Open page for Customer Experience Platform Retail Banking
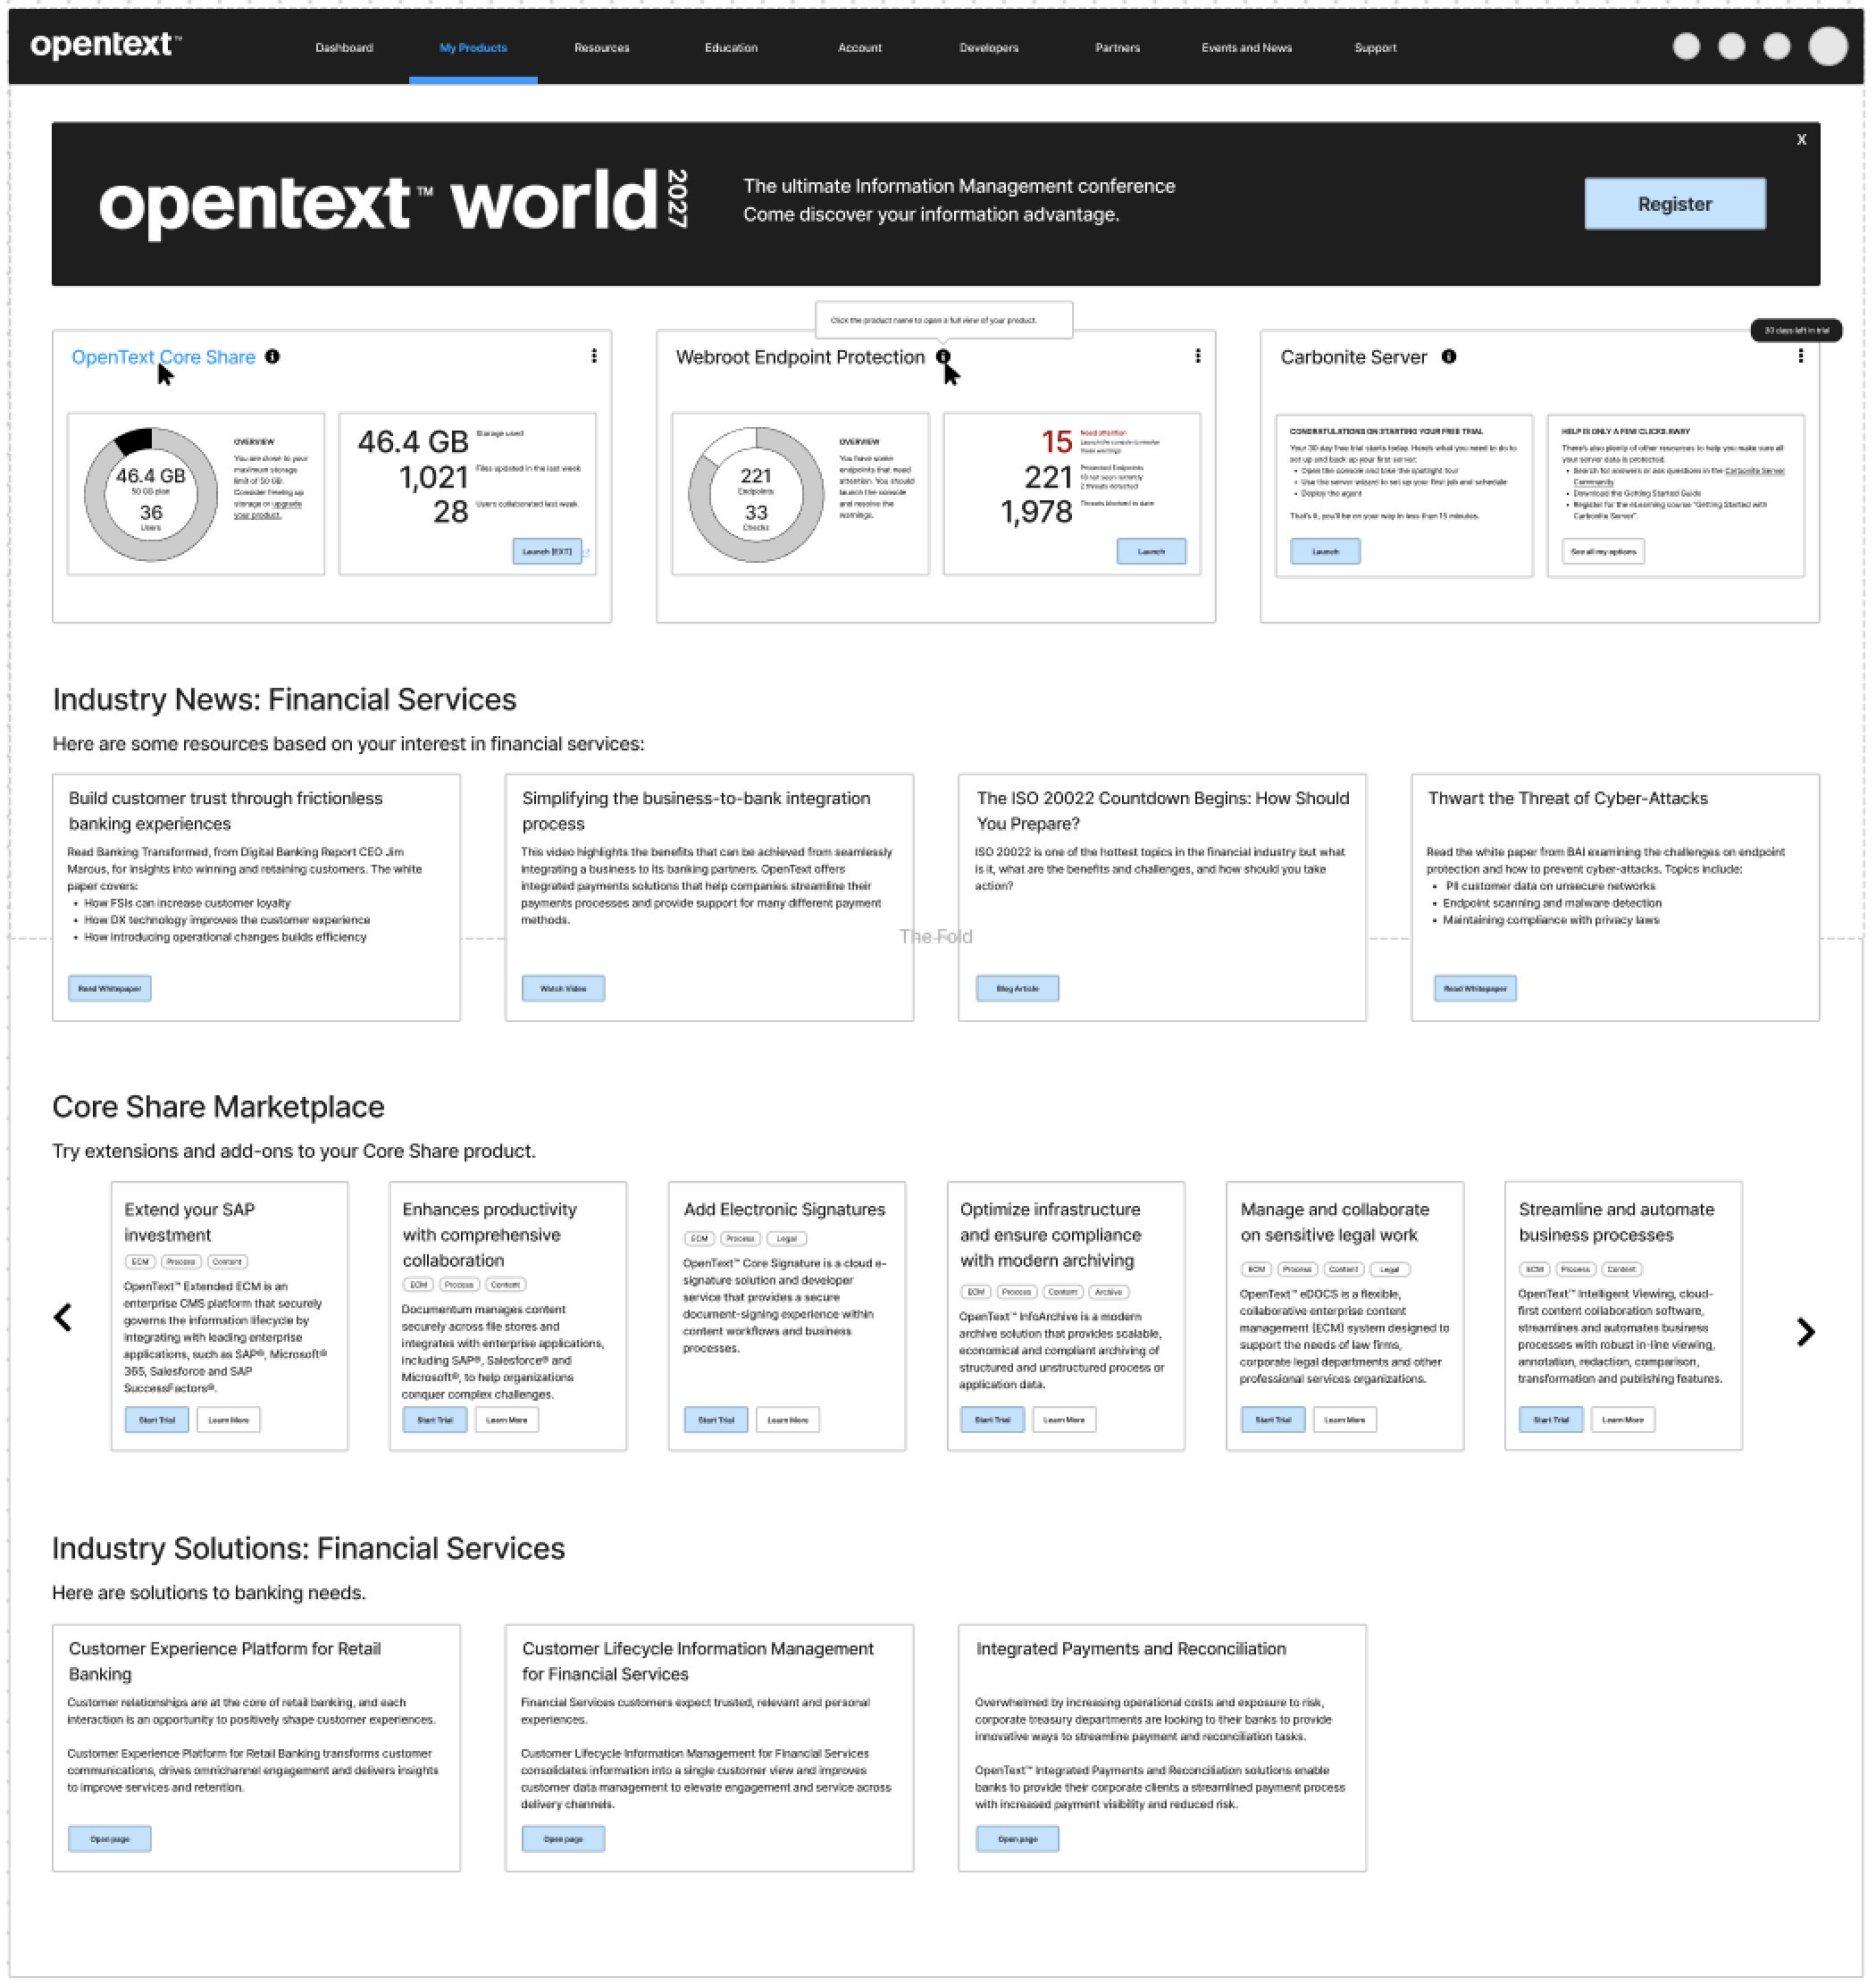Viewport: 1876px width, 1985px height. coord(110,1838)
